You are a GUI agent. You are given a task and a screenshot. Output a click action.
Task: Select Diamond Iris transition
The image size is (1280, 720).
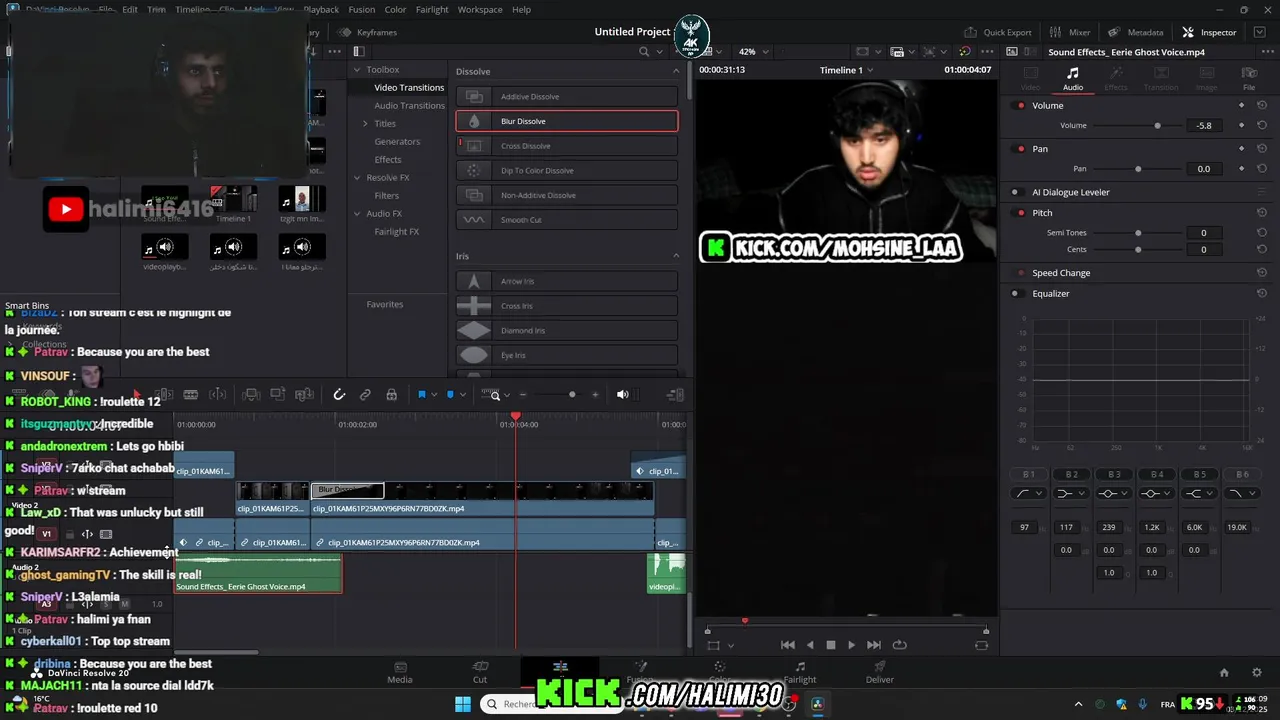click(x=567, y=330)
